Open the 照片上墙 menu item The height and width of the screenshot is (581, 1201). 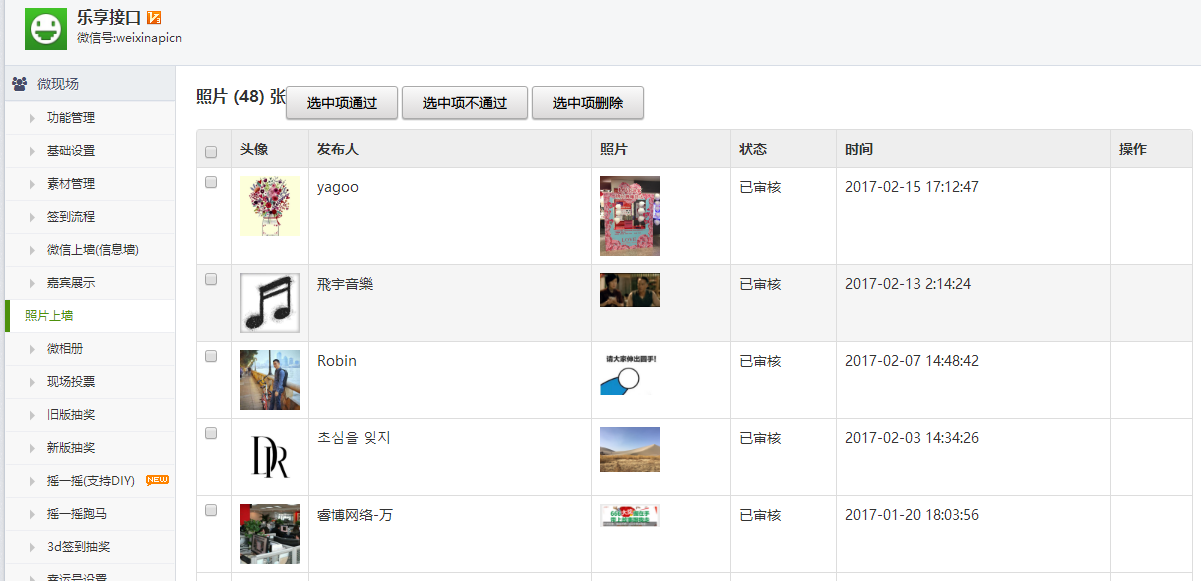coord(49,316)
